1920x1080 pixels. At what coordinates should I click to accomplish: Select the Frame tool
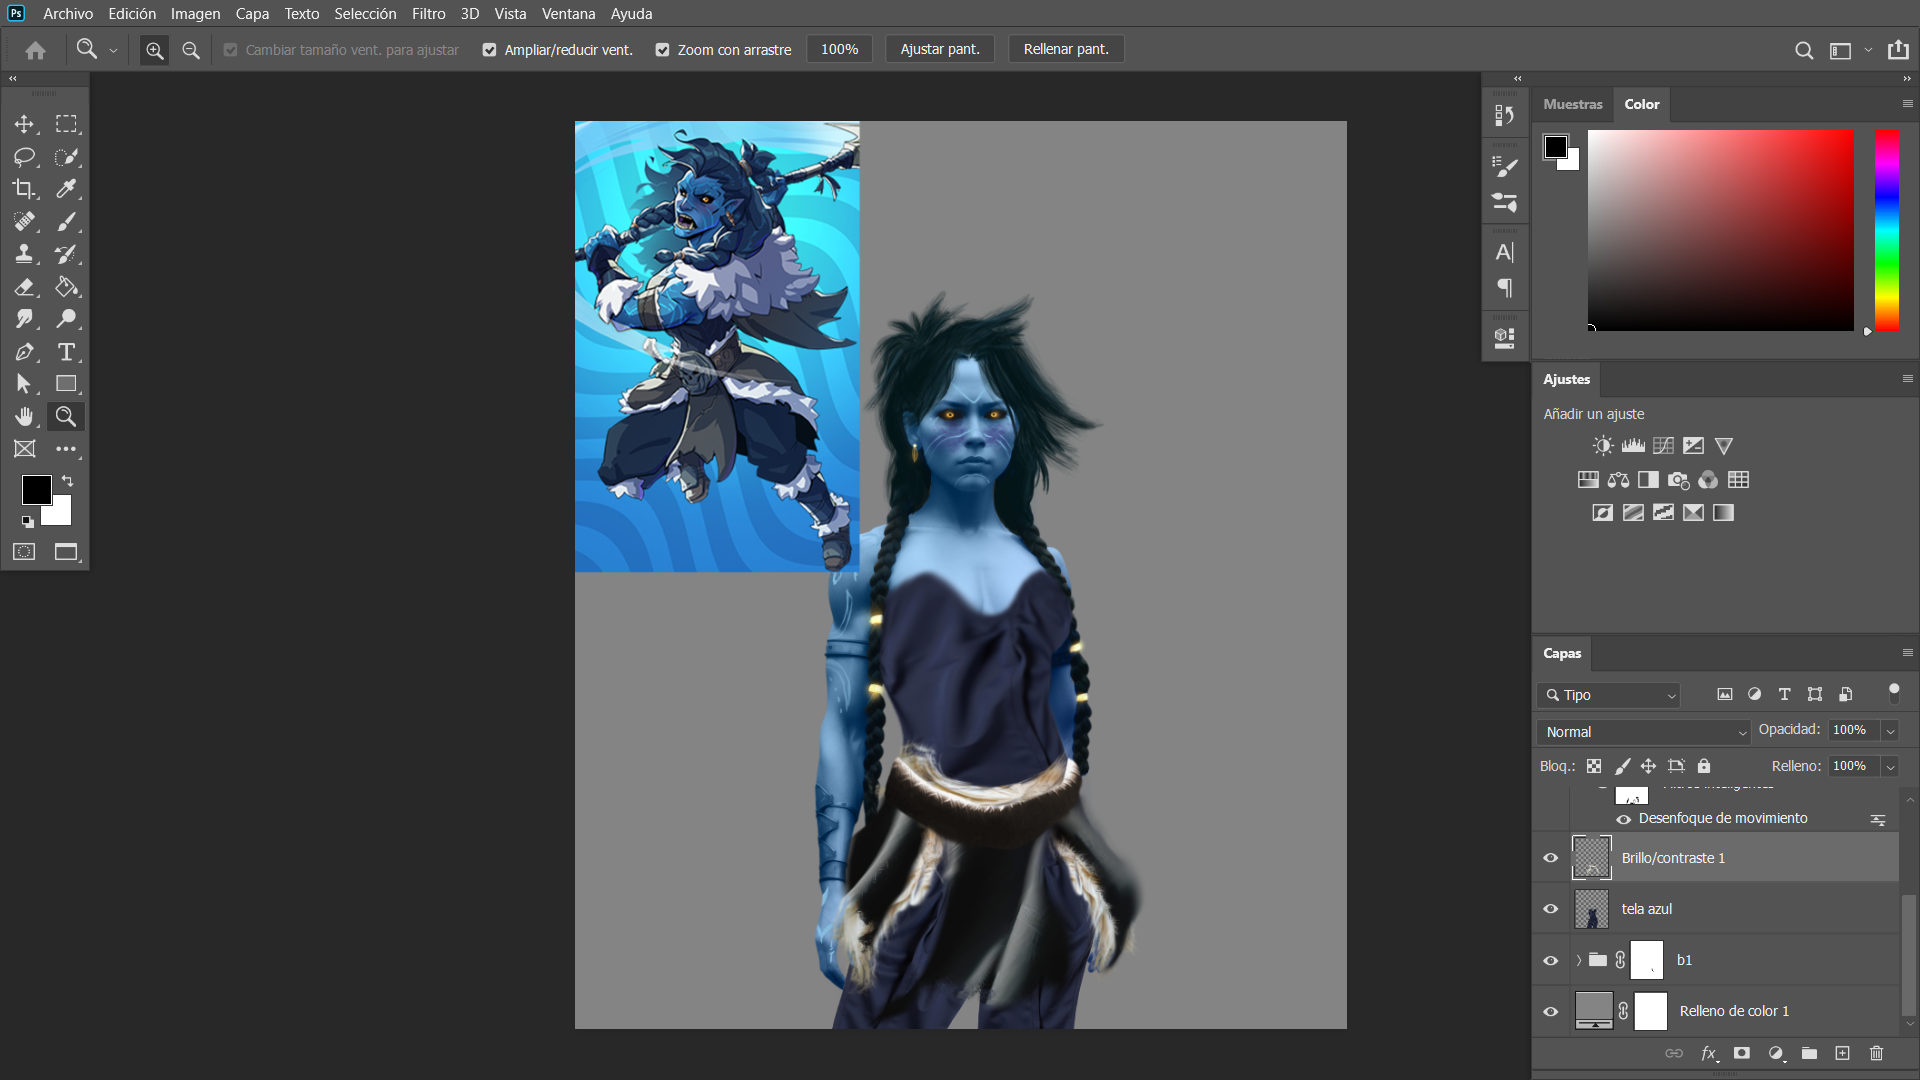pos(24,449)
